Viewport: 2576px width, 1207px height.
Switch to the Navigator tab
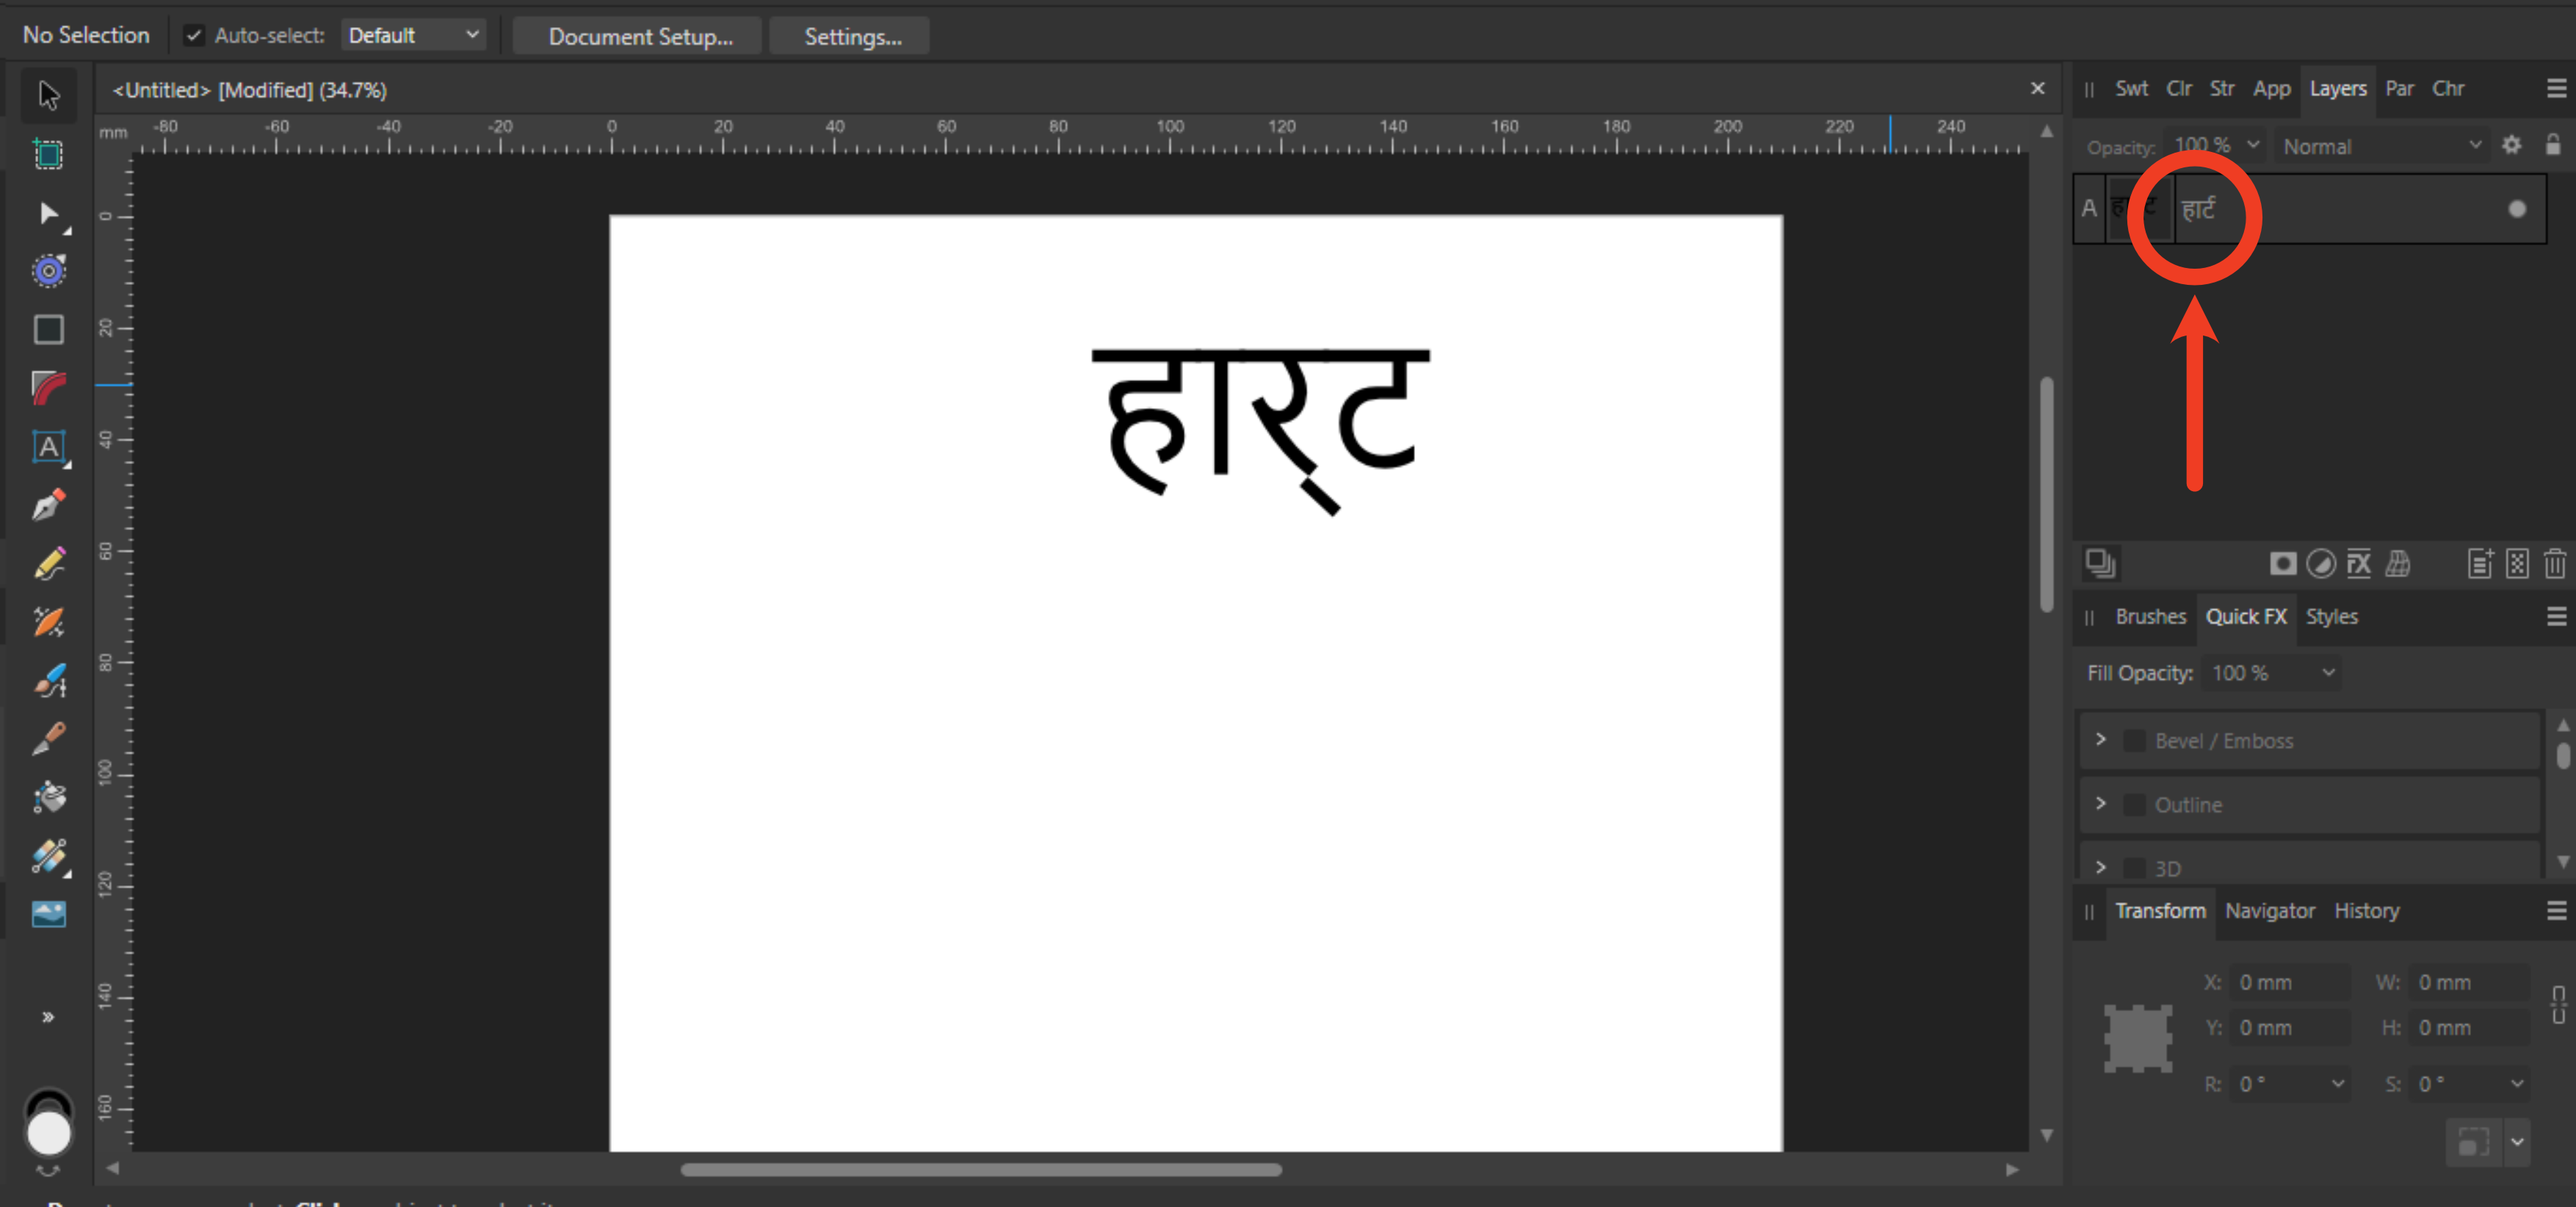point(2269,911)
